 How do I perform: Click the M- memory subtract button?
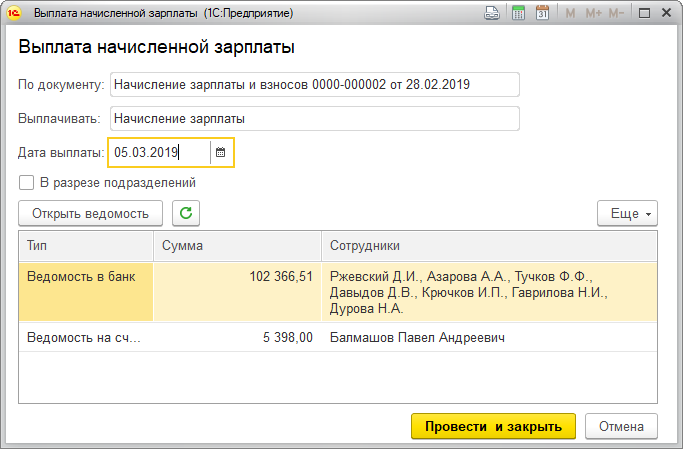coord(616,14)
